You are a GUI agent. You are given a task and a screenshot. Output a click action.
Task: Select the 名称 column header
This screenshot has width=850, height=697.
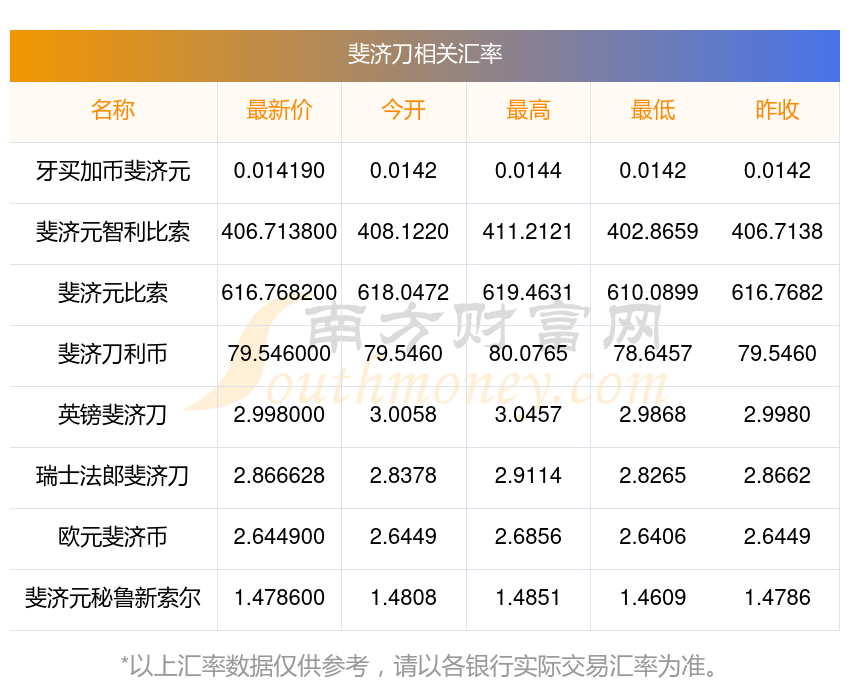[113, 110]
